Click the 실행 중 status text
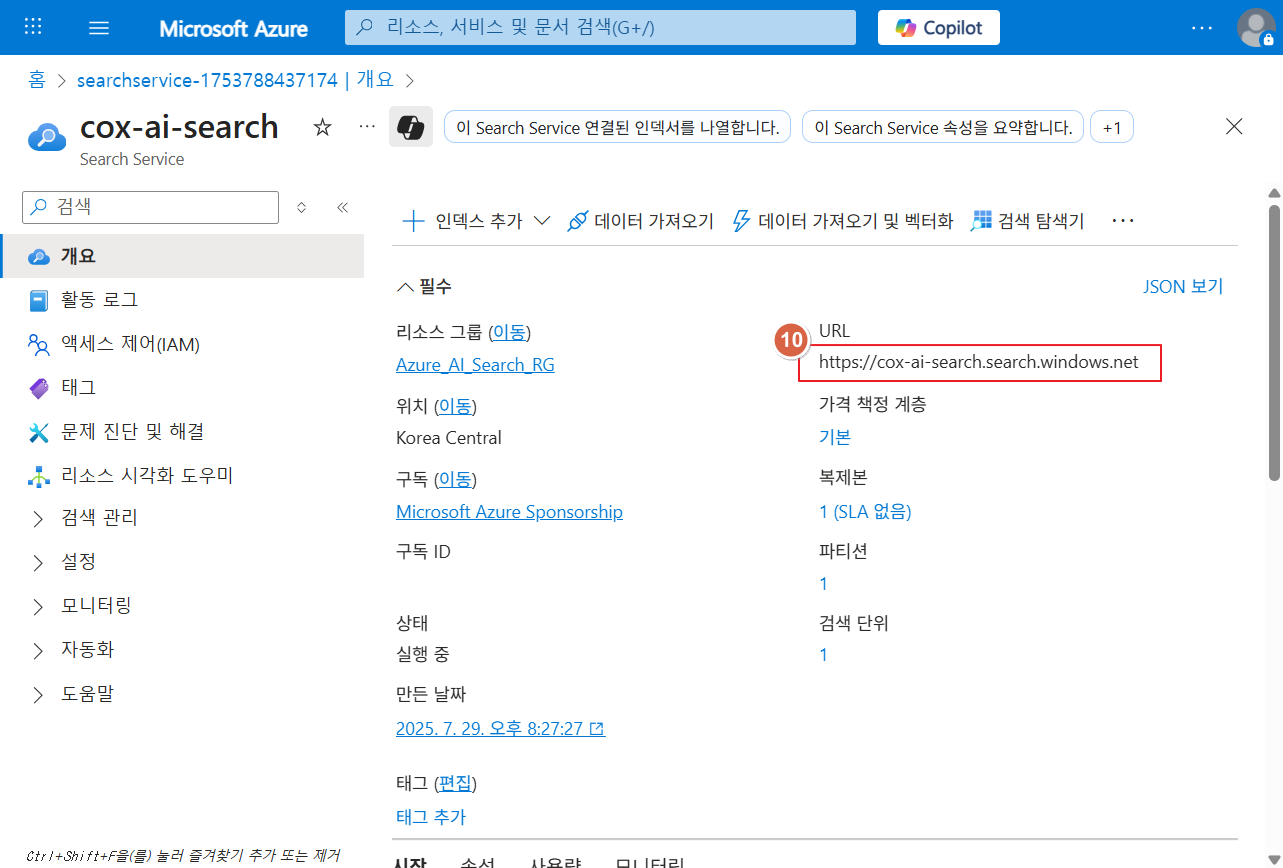The height and width of the screenshot is (868, 1283). [x=423, y=655]
